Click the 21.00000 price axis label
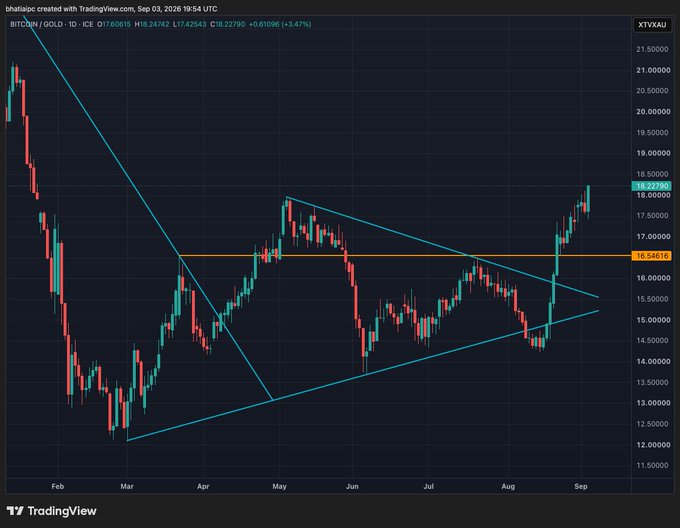This screenshot has height=528, width=680. click(652, 70)
